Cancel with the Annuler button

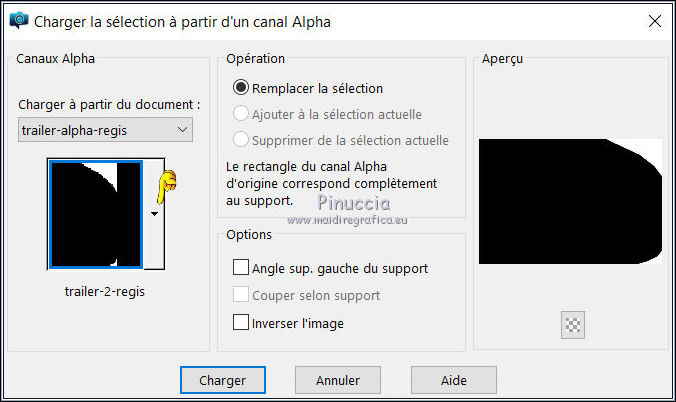point(338,380)
